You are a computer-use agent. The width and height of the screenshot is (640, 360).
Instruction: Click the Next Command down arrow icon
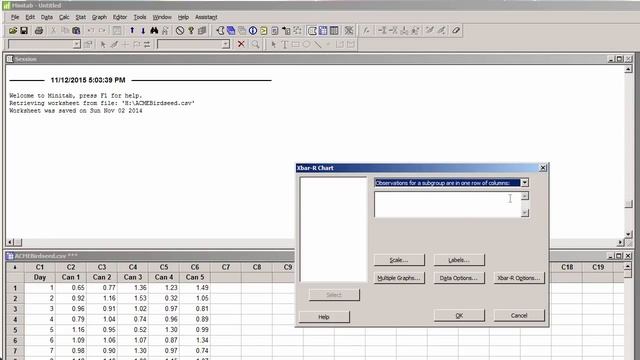coord(143,31)
